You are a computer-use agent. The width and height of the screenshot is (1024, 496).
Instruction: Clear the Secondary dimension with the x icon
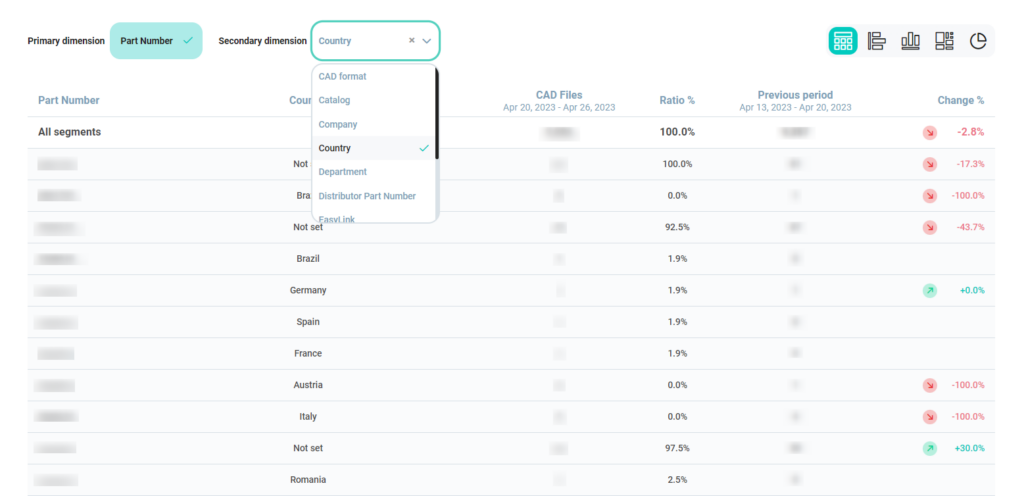pos(411,41)
